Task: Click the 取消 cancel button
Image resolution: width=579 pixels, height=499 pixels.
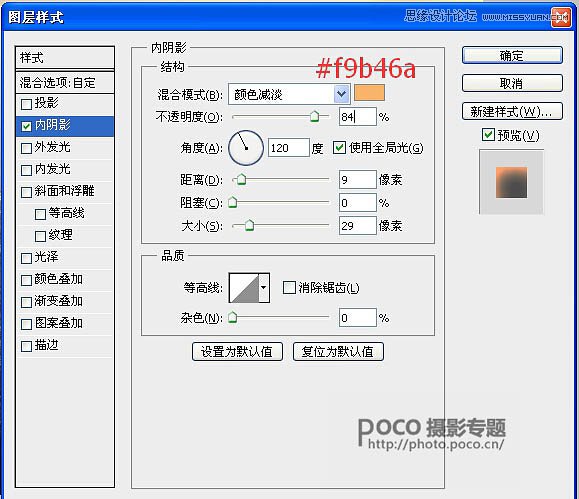Action: [512, 83]
